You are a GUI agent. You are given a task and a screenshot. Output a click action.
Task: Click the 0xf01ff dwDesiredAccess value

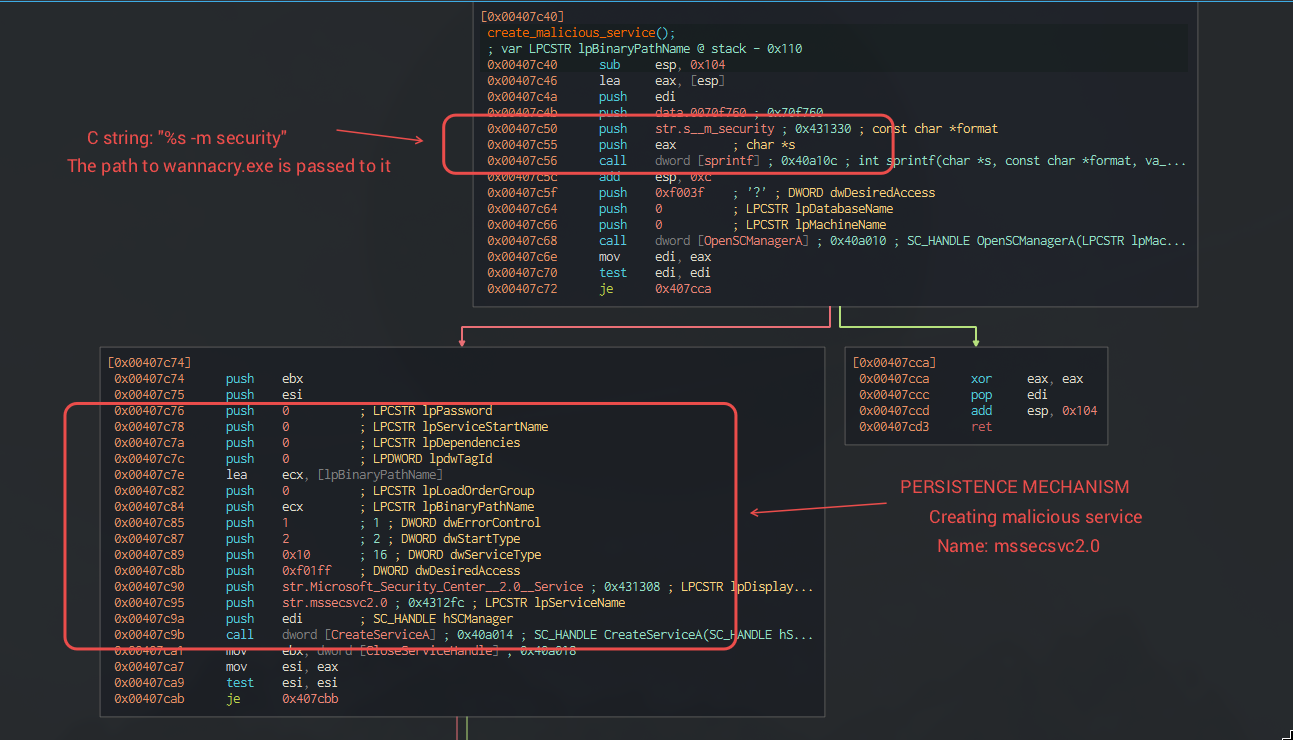(307, 571)
